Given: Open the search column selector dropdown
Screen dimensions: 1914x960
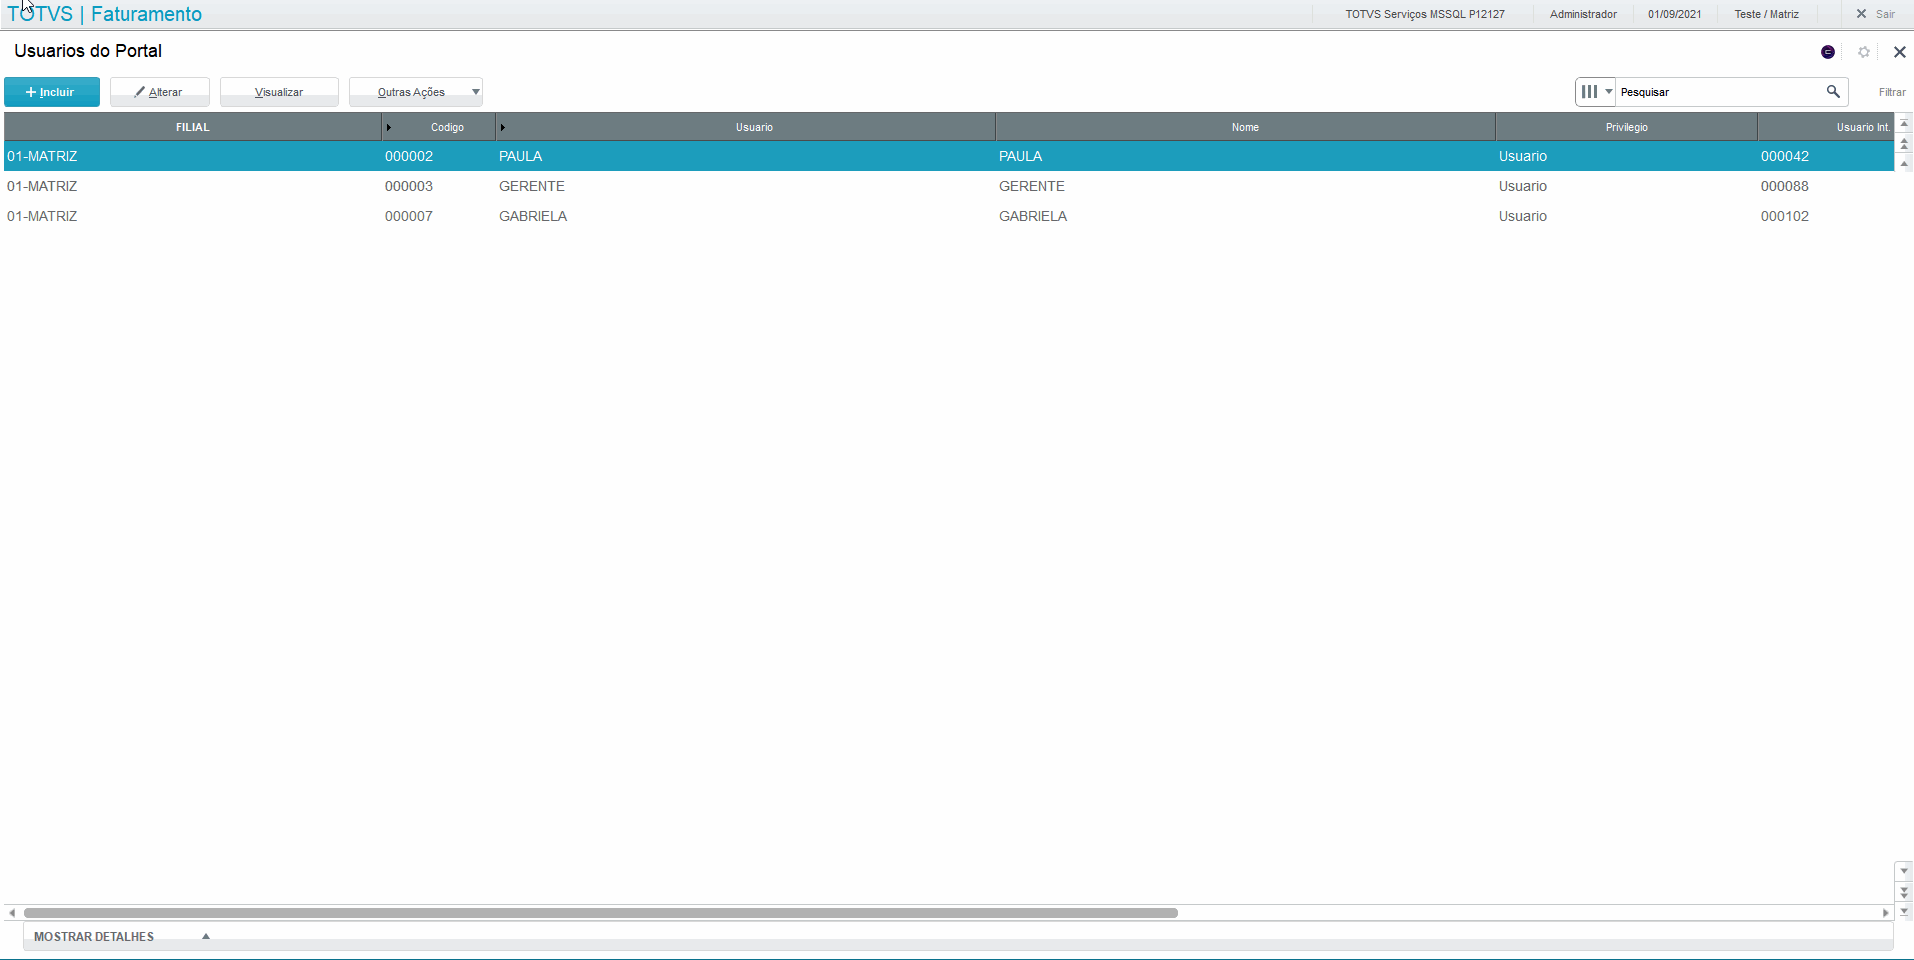Looking at the screenshot, I should (x=1595, y=92).
